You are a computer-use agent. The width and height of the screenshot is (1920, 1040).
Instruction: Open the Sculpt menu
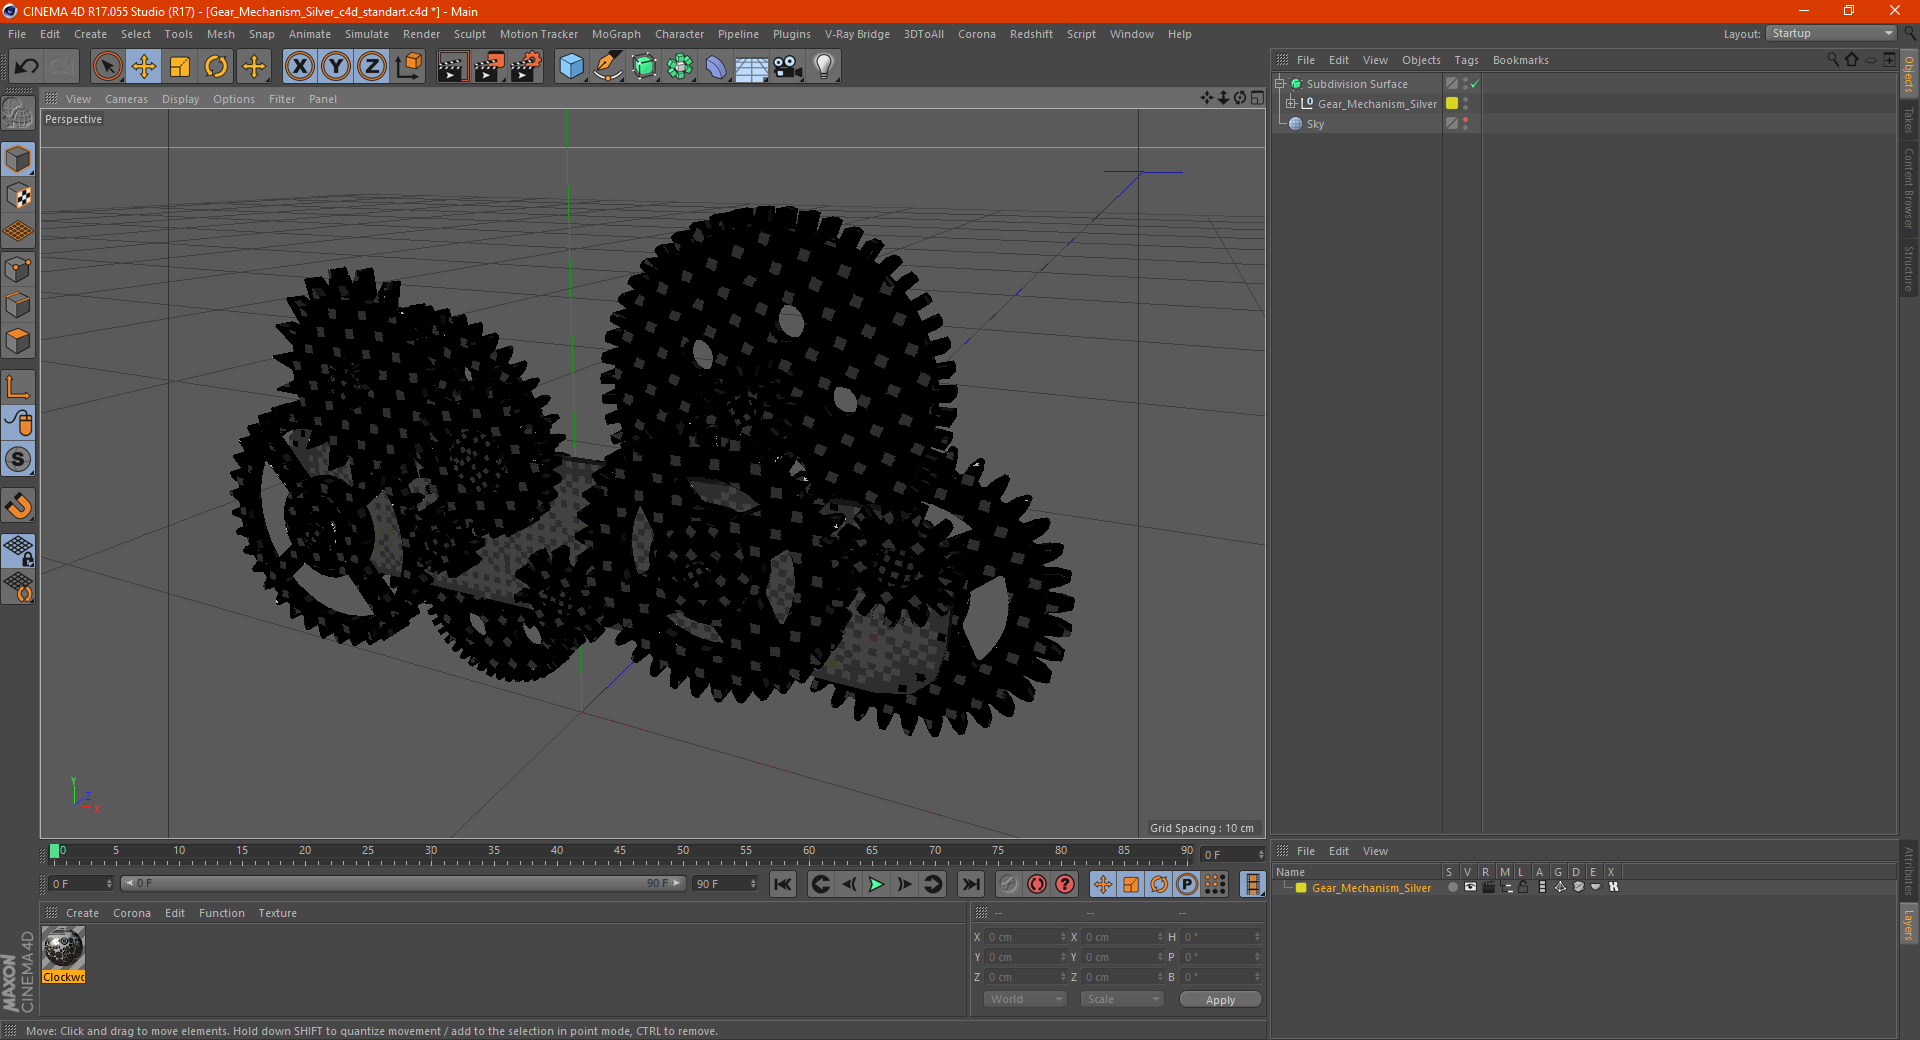tap(469, 34)
